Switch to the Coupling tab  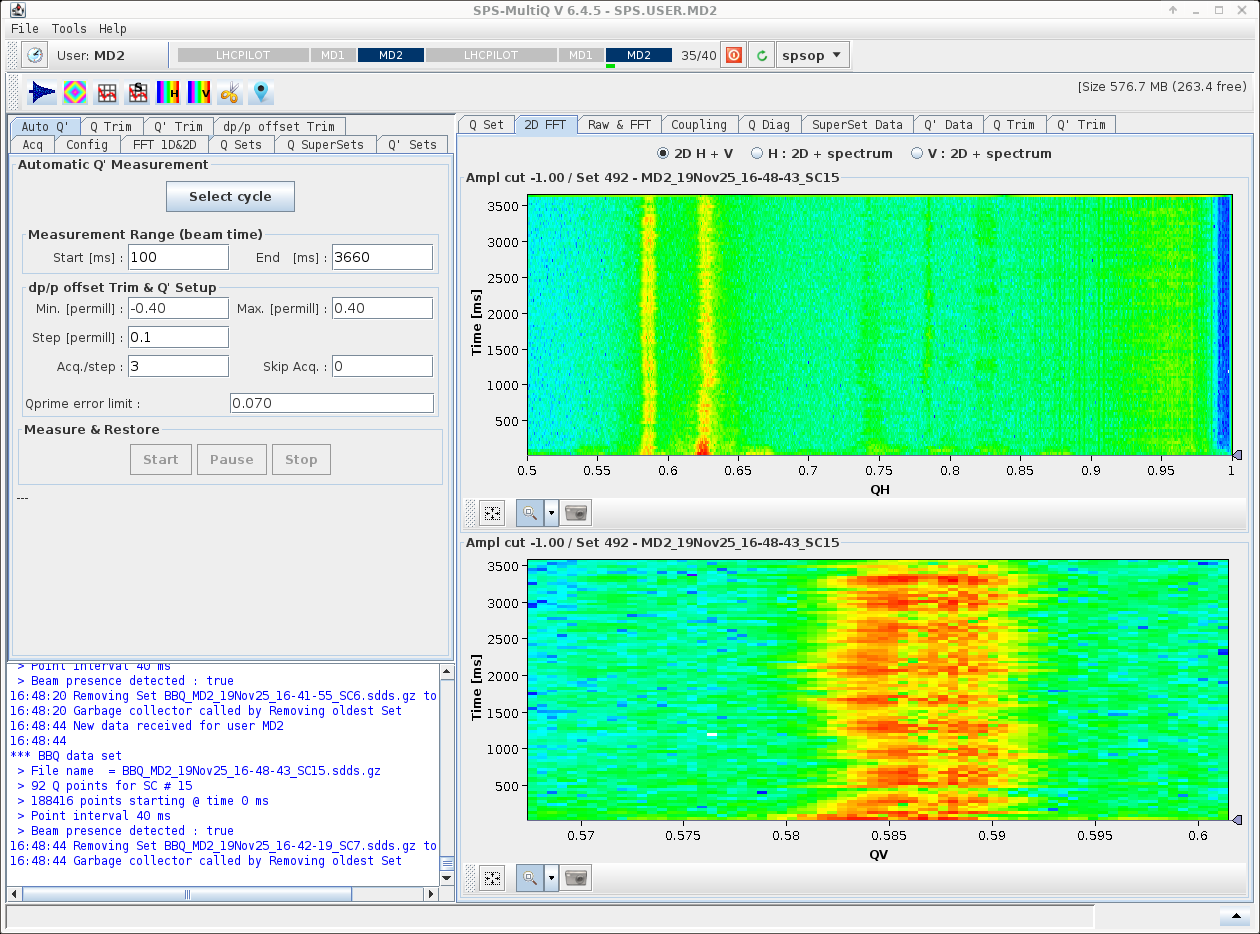(698, 125)
